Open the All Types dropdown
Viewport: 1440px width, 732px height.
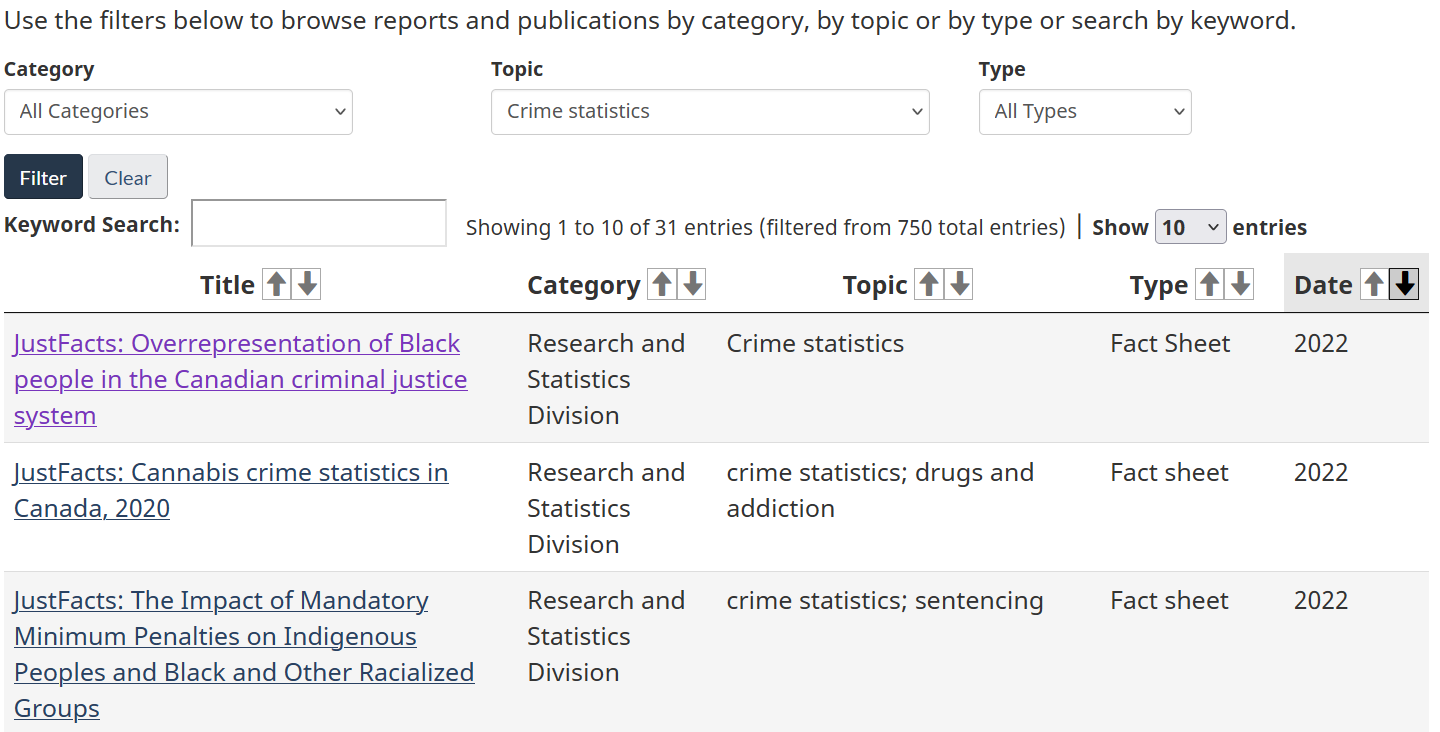[1085, 112]
